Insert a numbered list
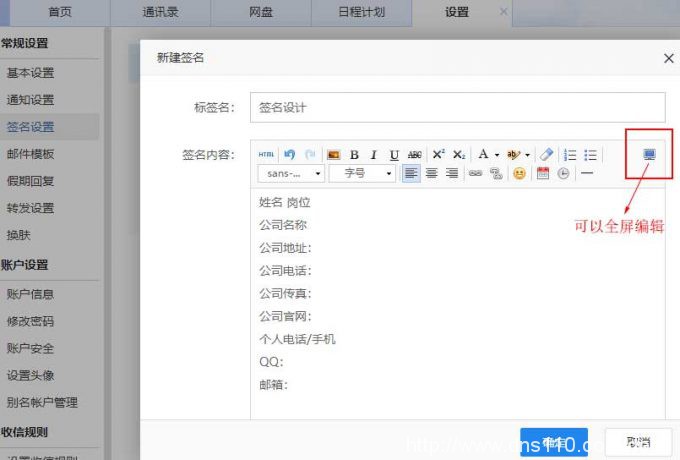Image resolution: width=680 pixels, height=460 pixels. (x=571, y=155)
